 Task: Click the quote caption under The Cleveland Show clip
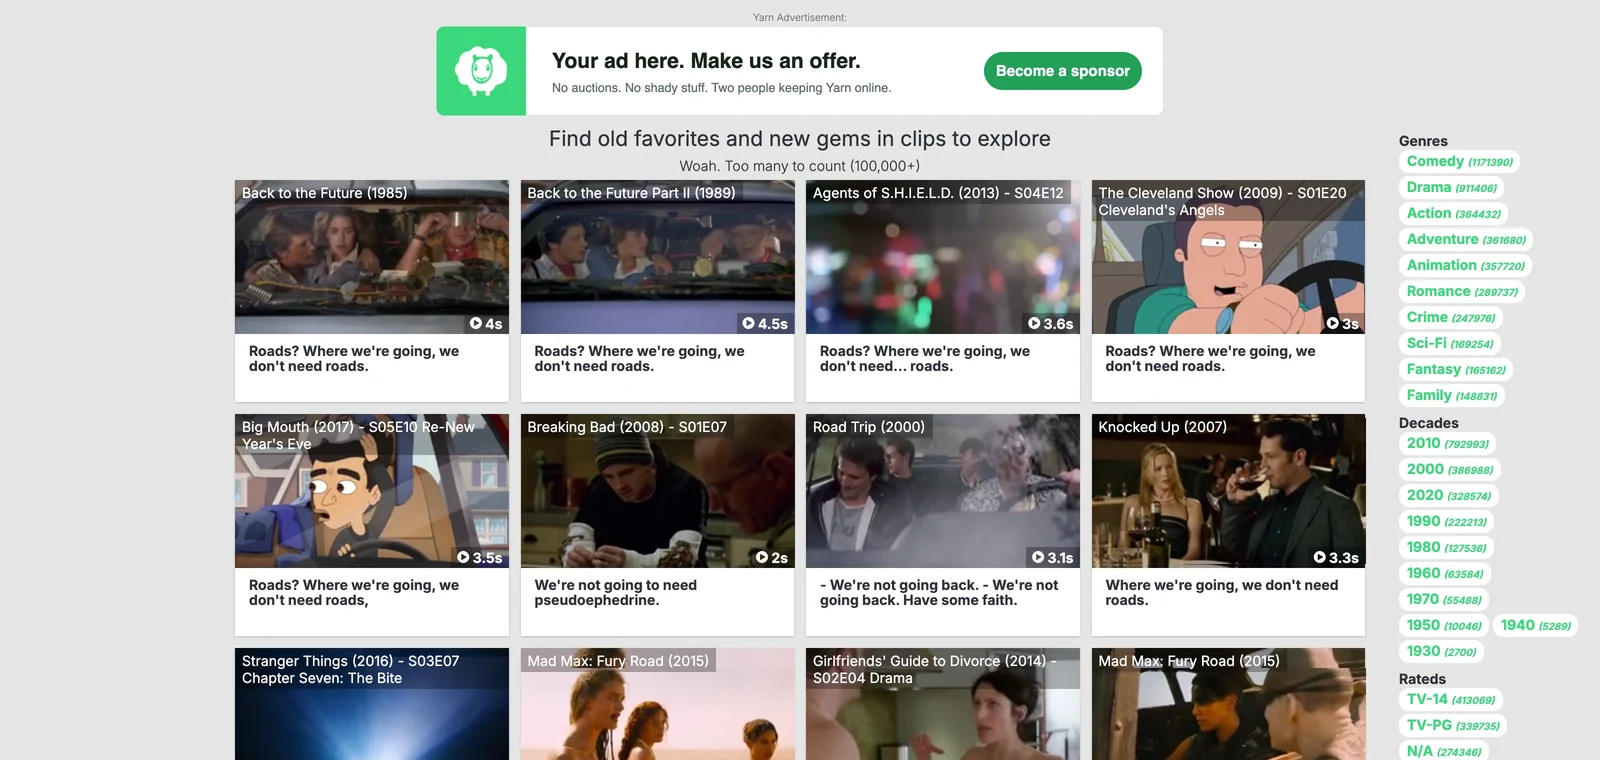[1210, 359]
